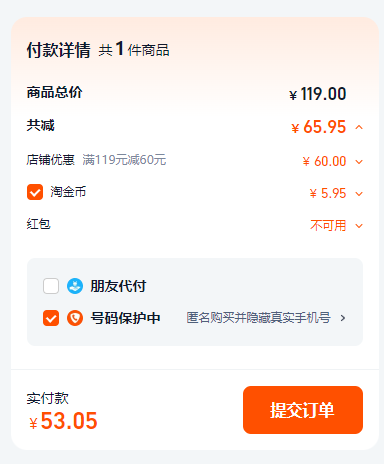Click the 店铺优惠 满119元减60元 description
Image resolution: width=384 pixels, height=464 pixels.
pyautogui.click(x=124, y=160)
